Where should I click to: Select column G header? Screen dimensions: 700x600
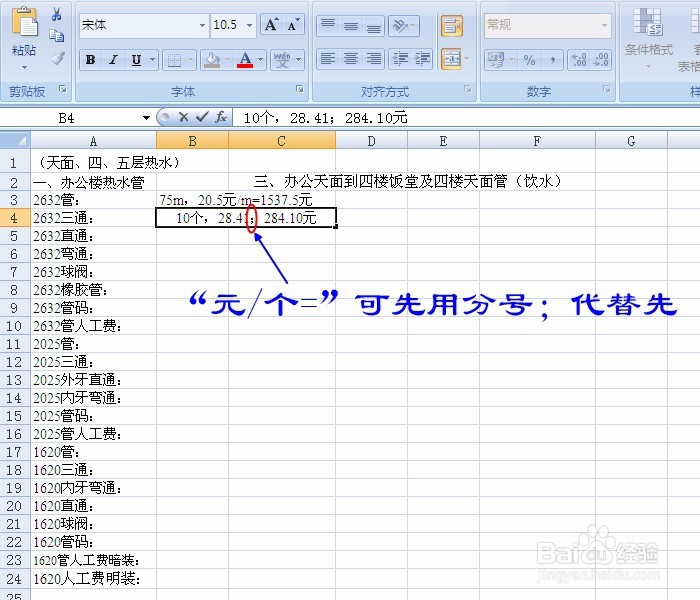pyautogui.click(x=631, y=141)
